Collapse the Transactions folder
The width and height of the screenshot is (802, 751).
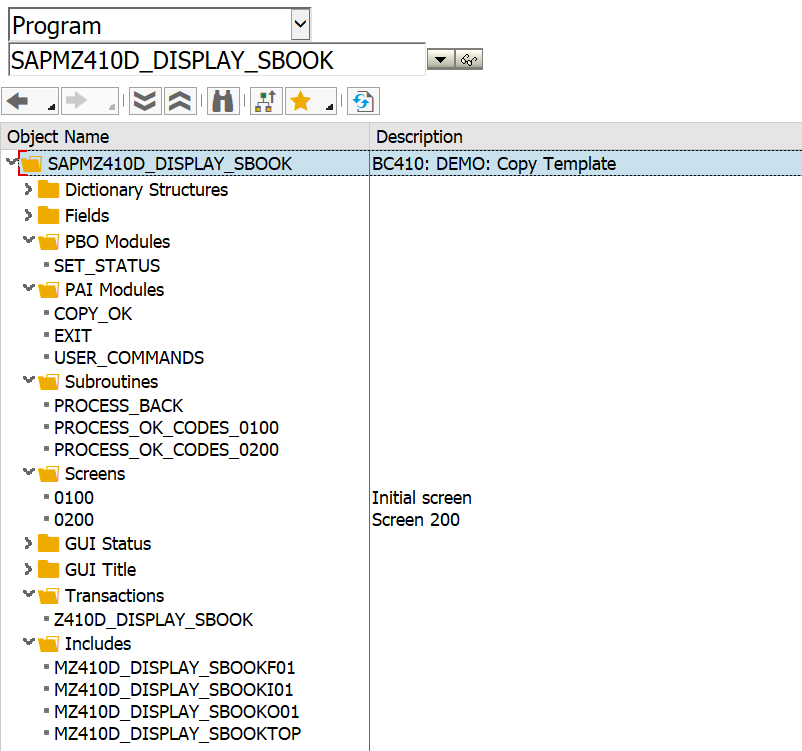(x=29, y=593)
